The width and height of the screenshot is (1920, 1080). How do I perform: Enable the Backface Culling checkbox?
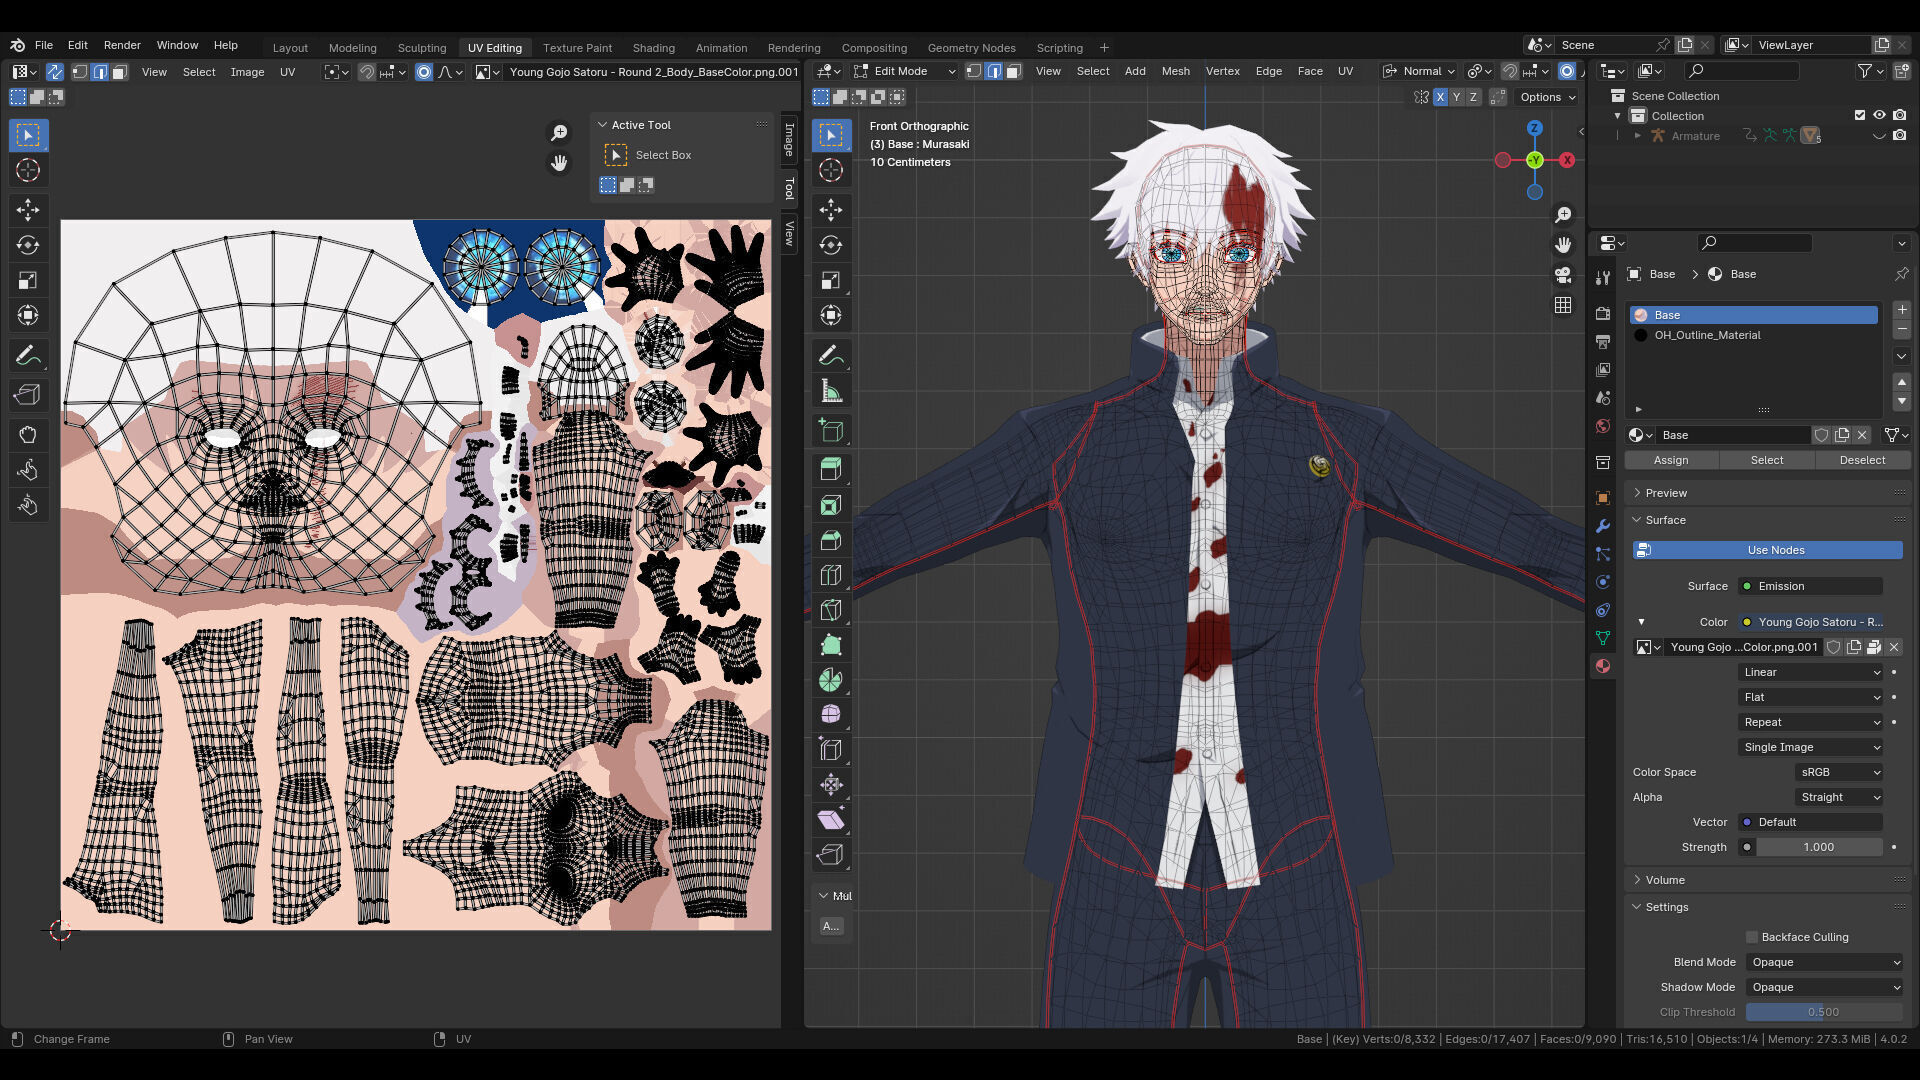[1752, 937]
